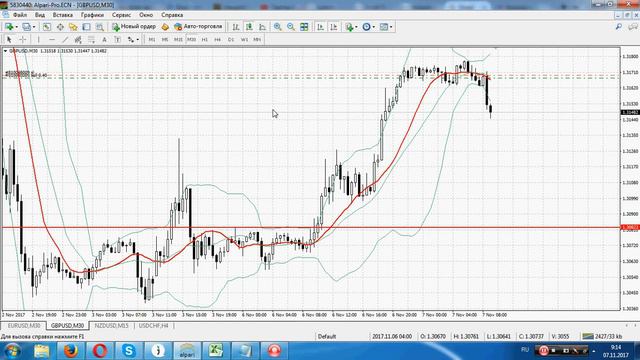Select the Text drawing tool (A)

104,40
